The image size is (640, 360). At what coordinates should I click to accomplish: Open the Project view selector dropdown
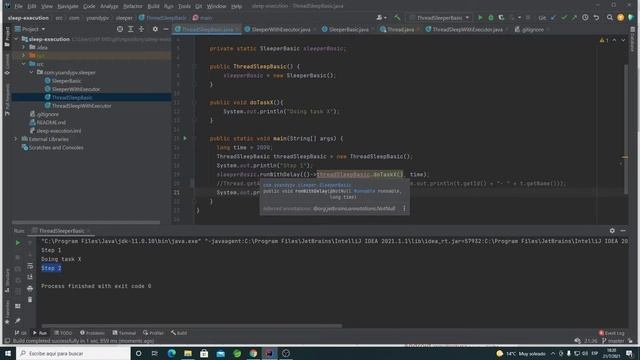[x=30, y=29]
